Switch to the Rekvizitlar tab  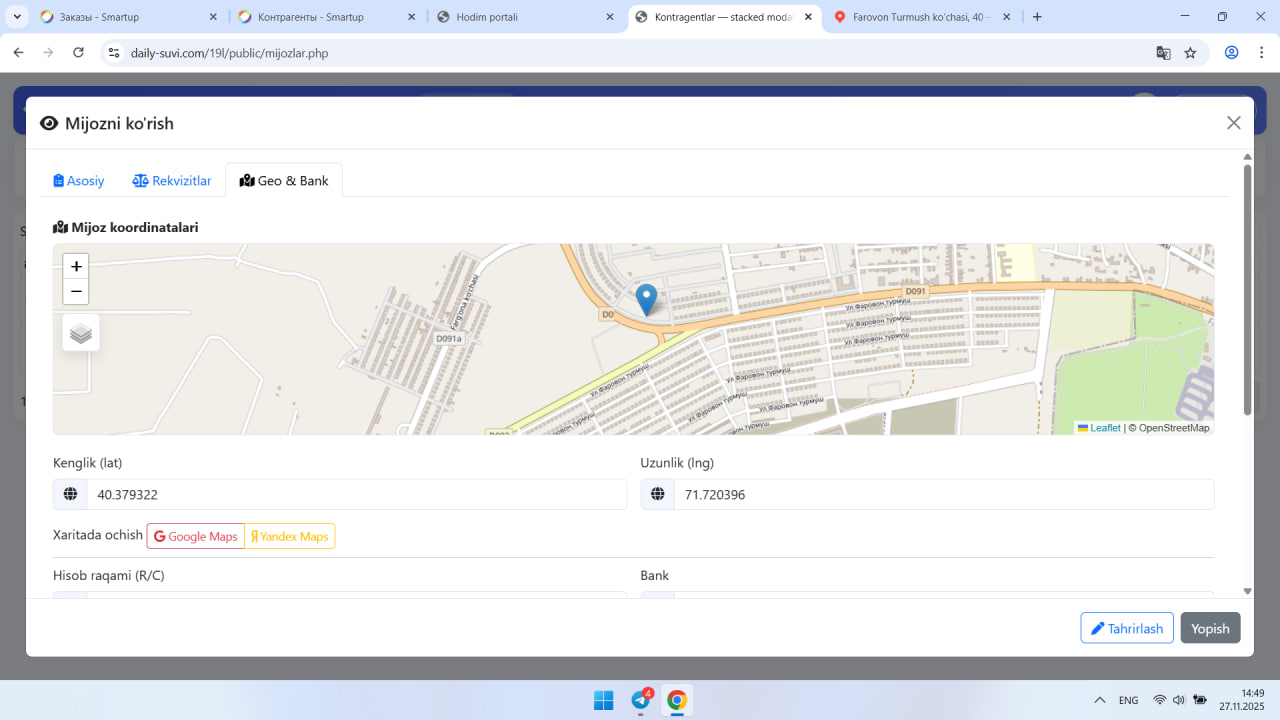172,181
